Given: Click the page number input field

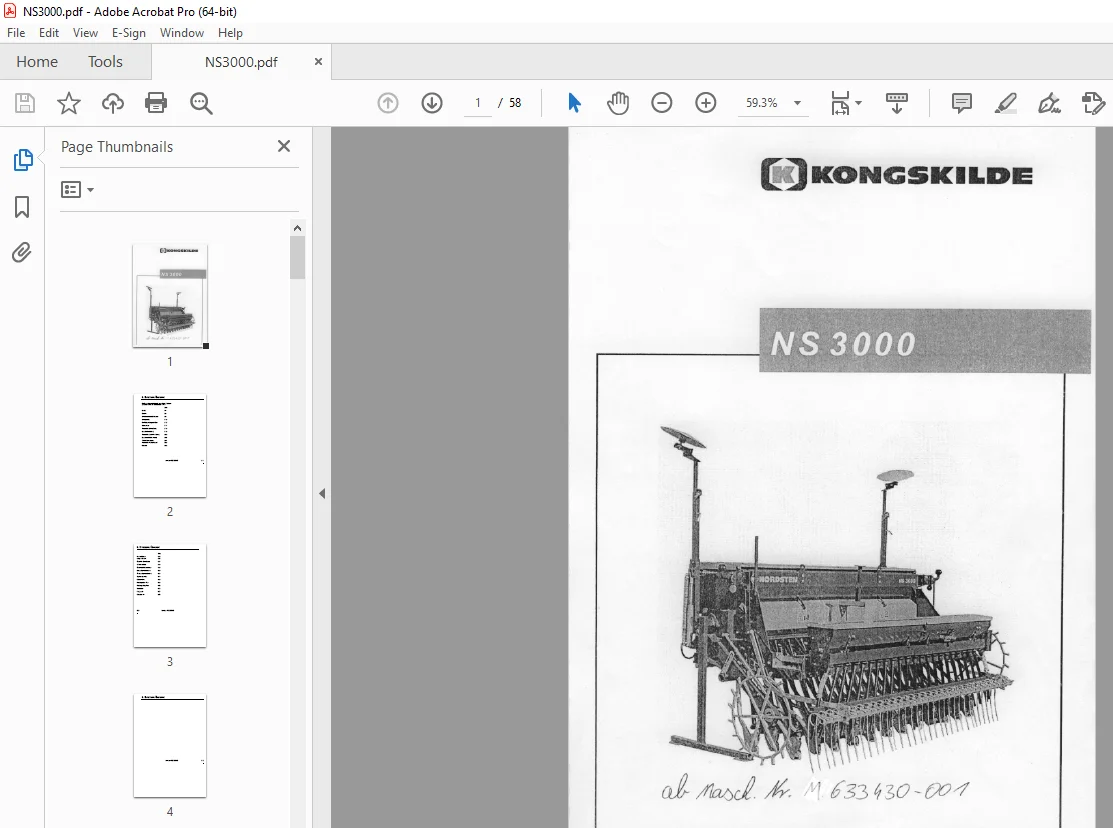Looking at the screenshot, I should click(478, 103).
